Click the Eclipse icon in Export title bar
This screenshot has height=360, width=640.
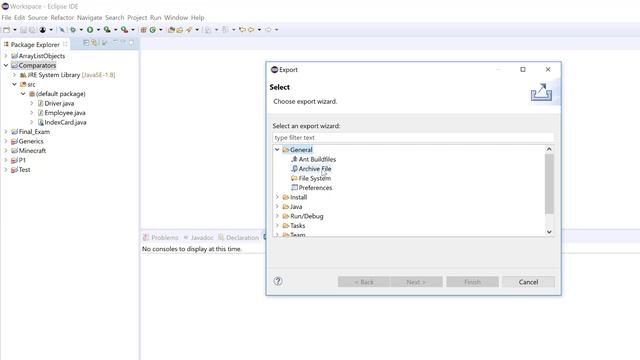point(274,70)
